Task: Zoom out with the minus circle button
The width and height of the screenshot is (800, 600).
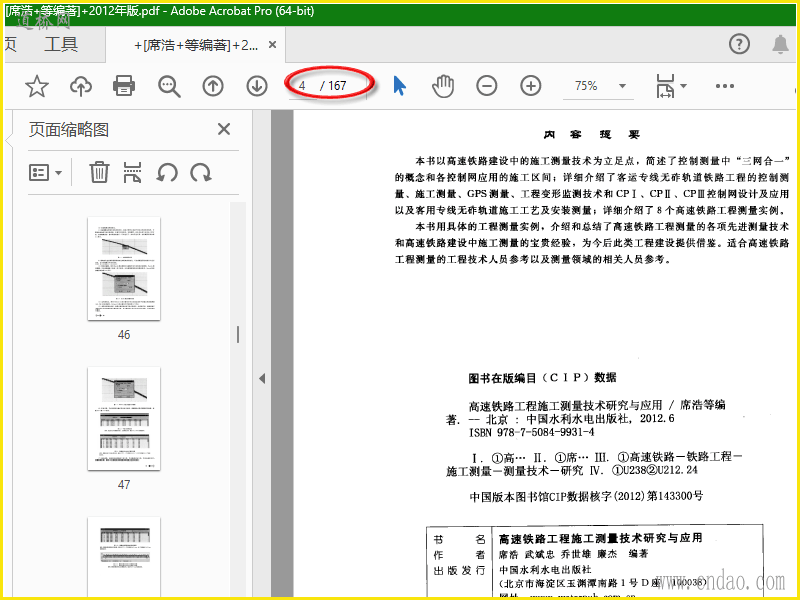Action: (486, 86)
